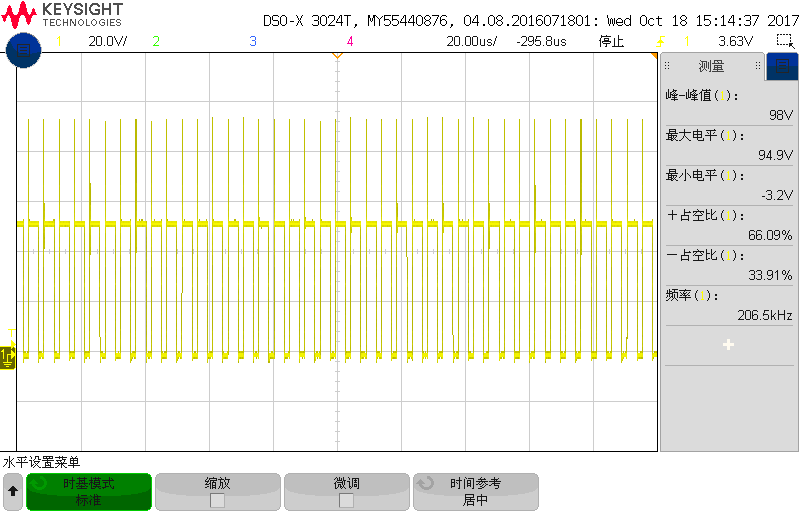The image size is (800, 512).
Task: Select channel 2 indicator
Action: tap(156, 41)
